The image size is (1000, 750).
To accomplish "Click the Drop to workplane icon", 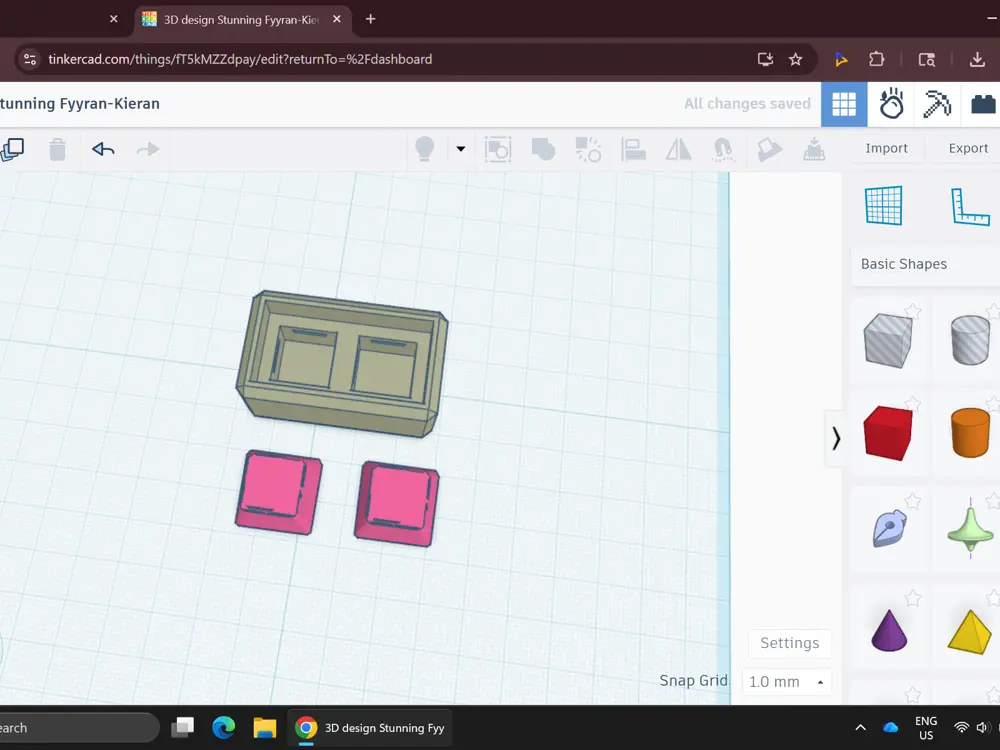I will coord(814,149).
